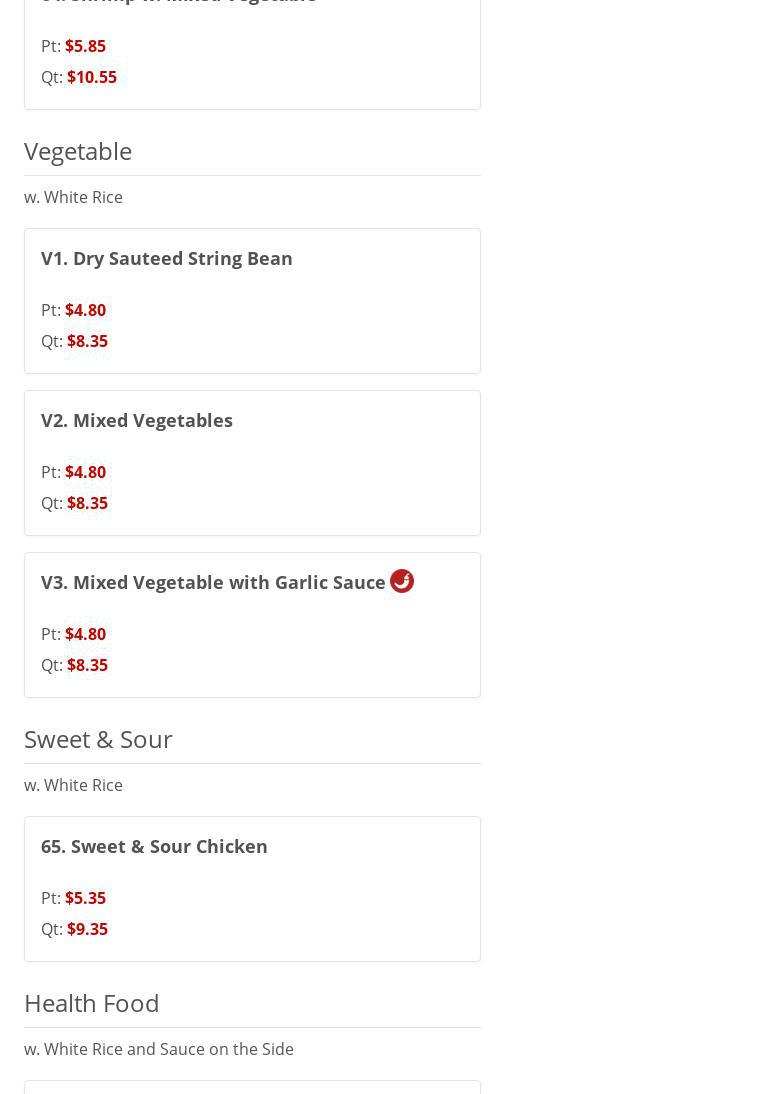Screen dimensions: 770x1094
Task: Click V2 Mixed Vegetables quart price
Action: click(87, 503)
